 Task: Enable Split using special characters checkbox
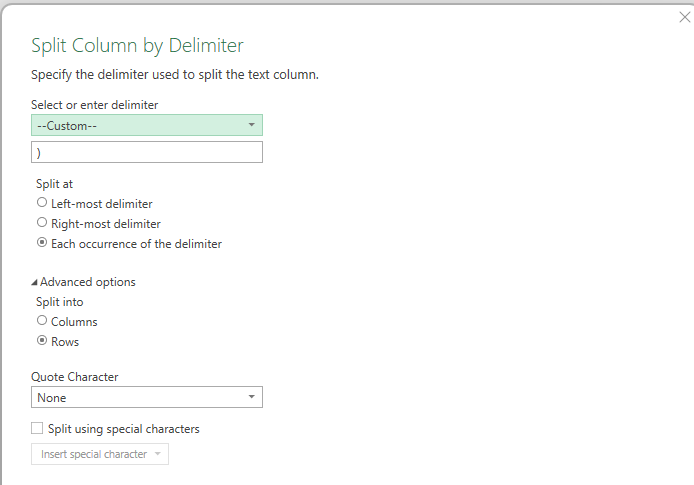tap(37, 428)
